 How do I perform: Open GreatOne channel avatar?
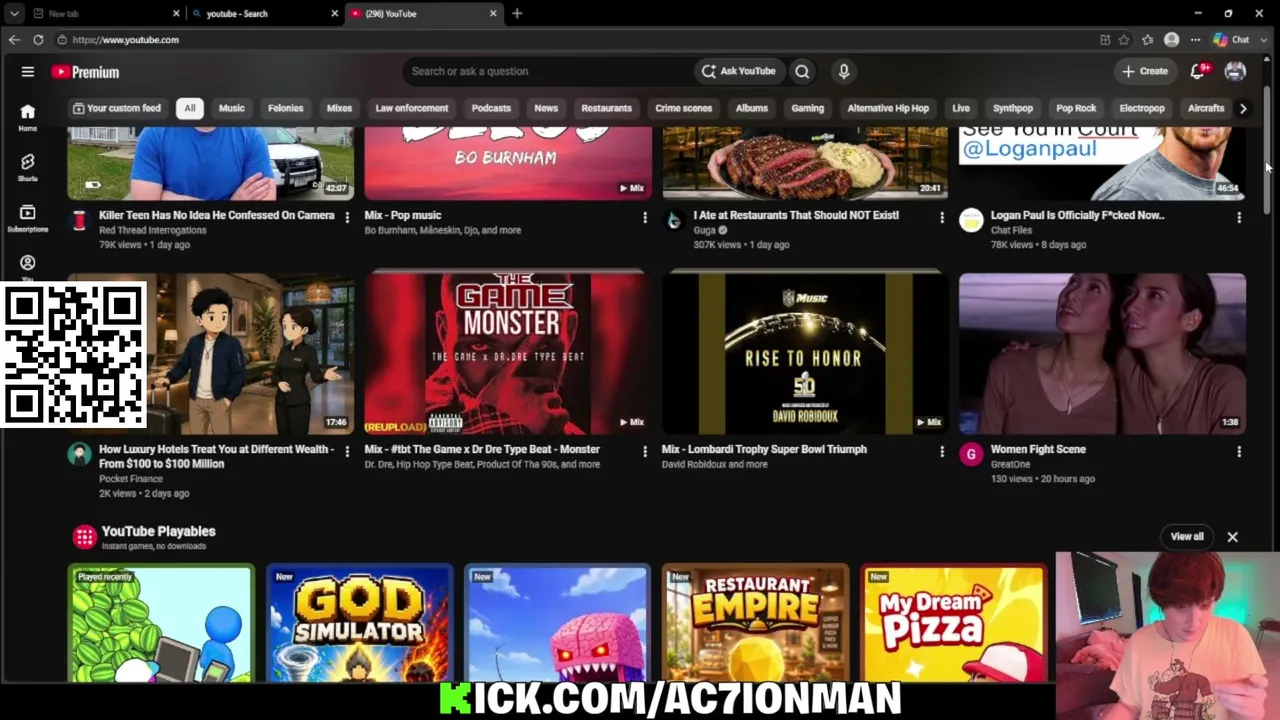pyautogui.click(x=971, y=455)
